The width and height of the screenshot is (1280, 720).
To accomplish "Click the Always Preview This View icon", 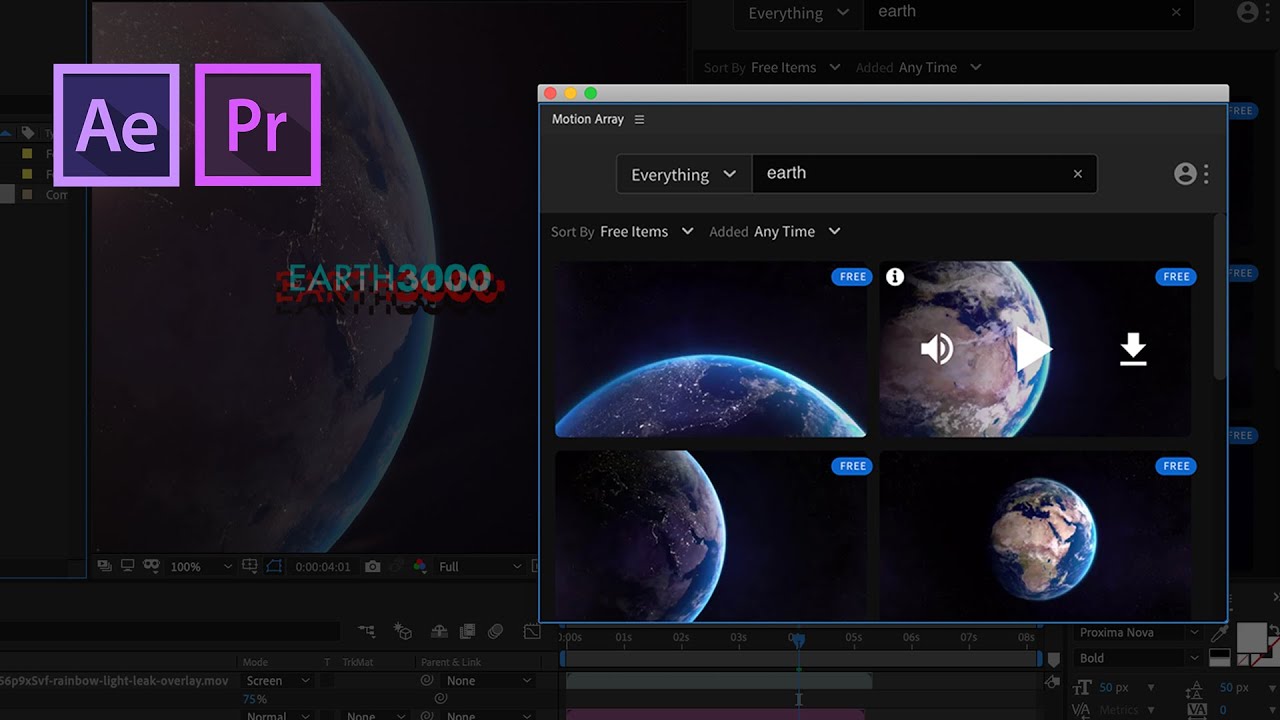I will (105, 566).
